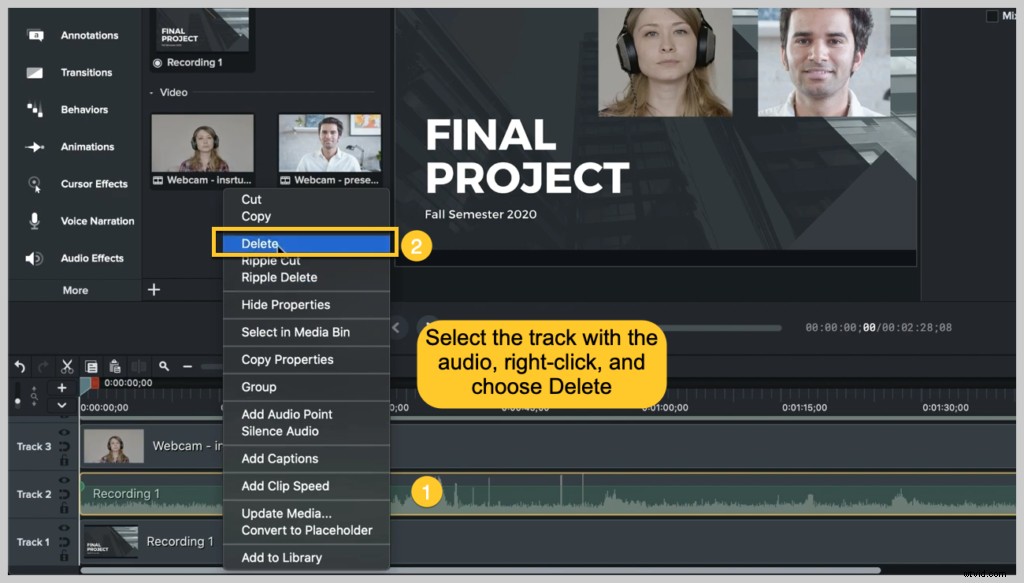Collapse the tracks using the chevron below the plus
Viewport: 1024px width, 583px height.
(x=62, y=405)
